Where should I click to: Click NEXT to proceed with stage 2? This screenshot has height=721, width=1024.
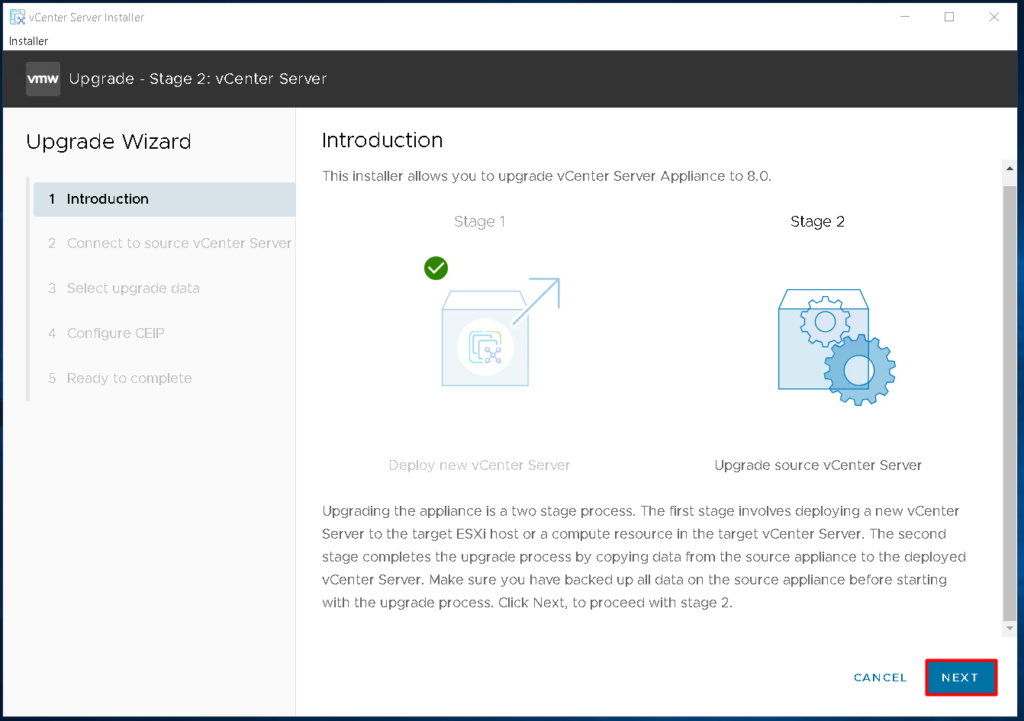960,677
